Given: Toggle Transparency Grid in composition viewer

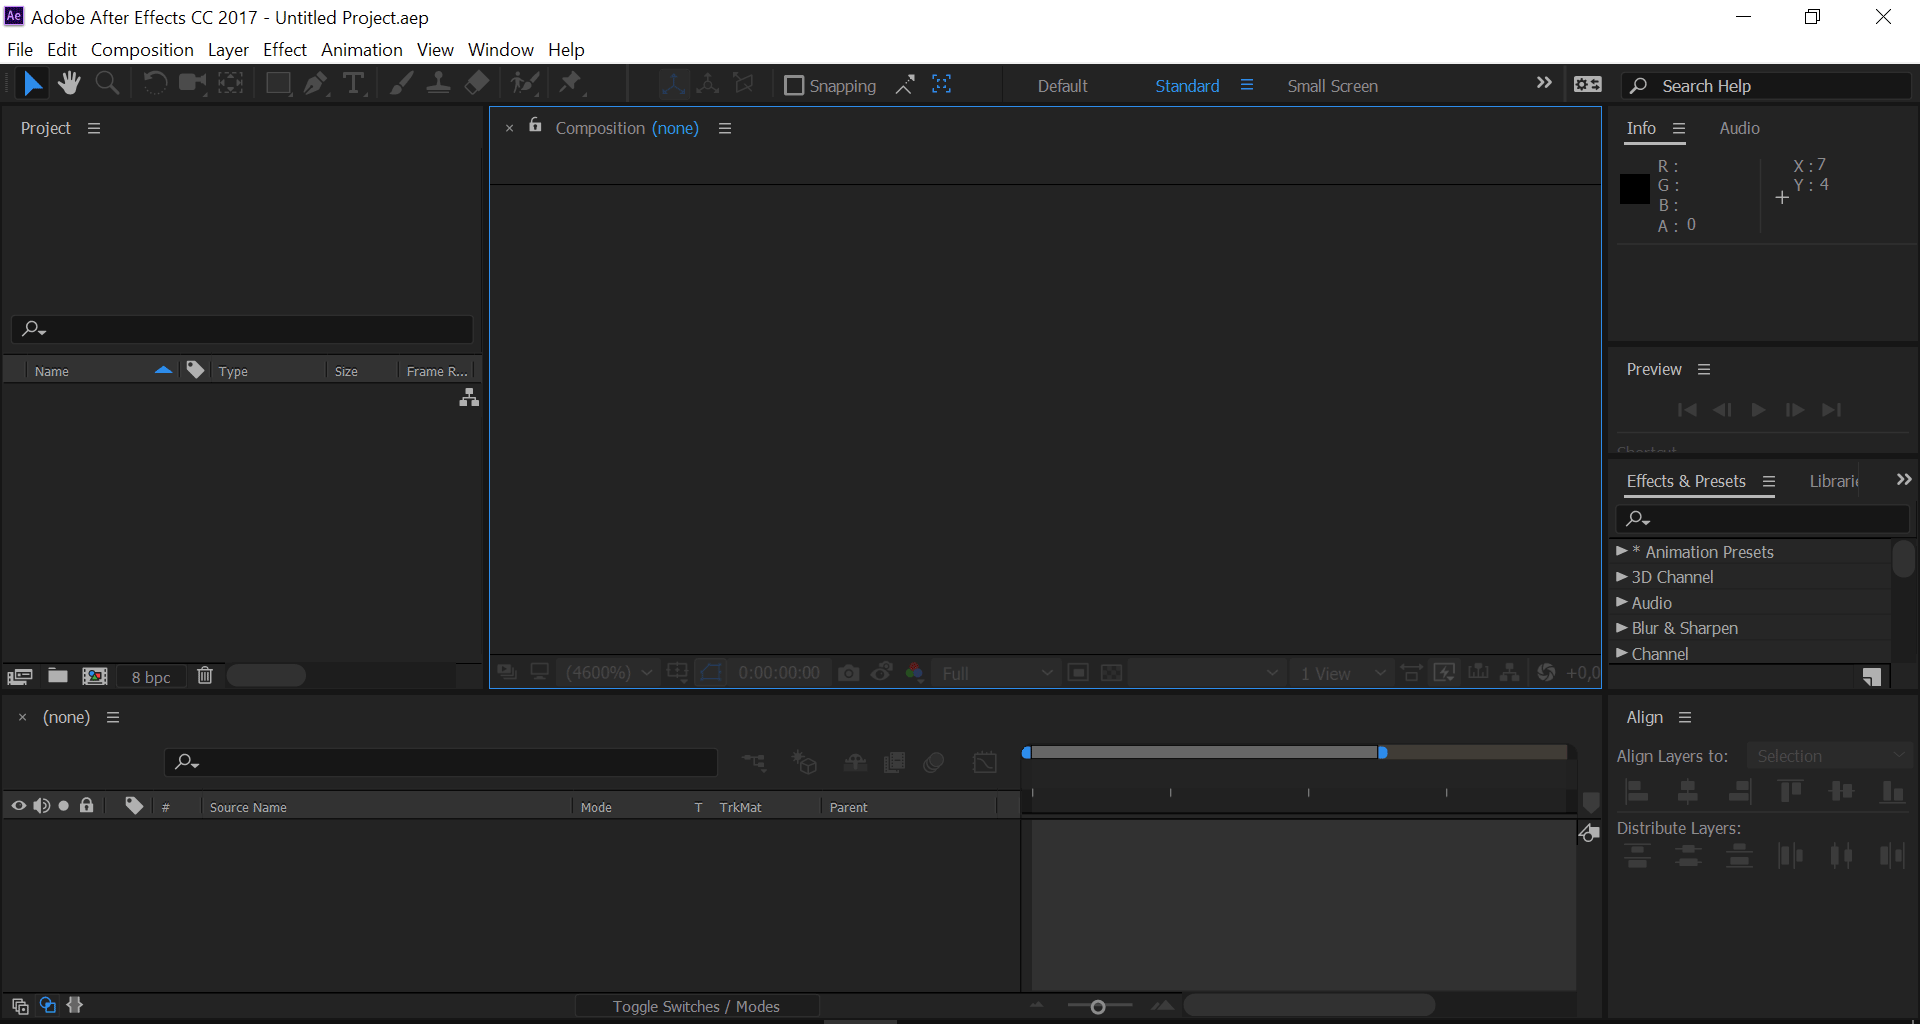Looking at the screenshot, I should pyautogui.click(x=1111, y=673).
